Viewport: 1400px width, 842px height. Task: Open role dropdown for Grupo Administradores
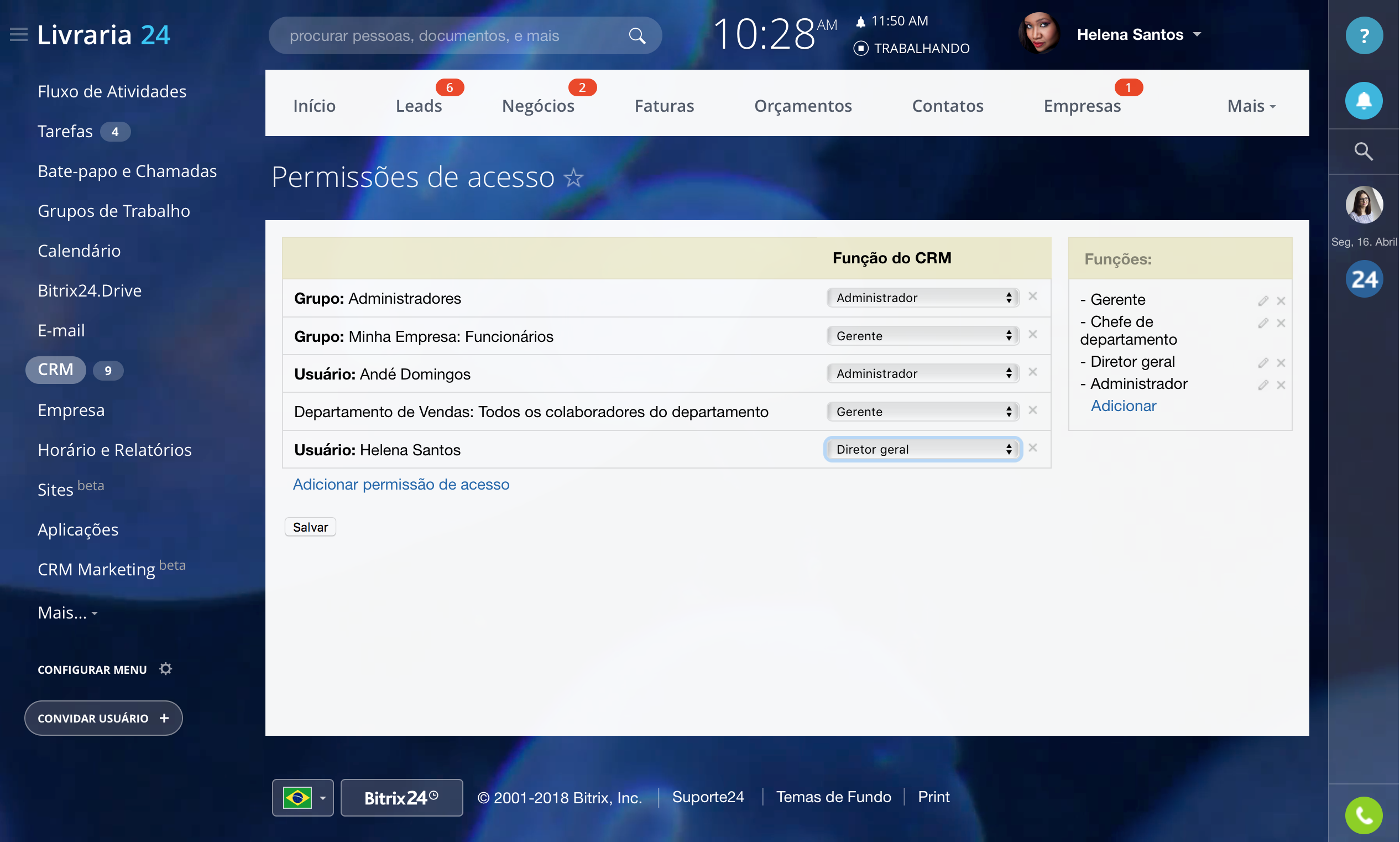point(922,298)
